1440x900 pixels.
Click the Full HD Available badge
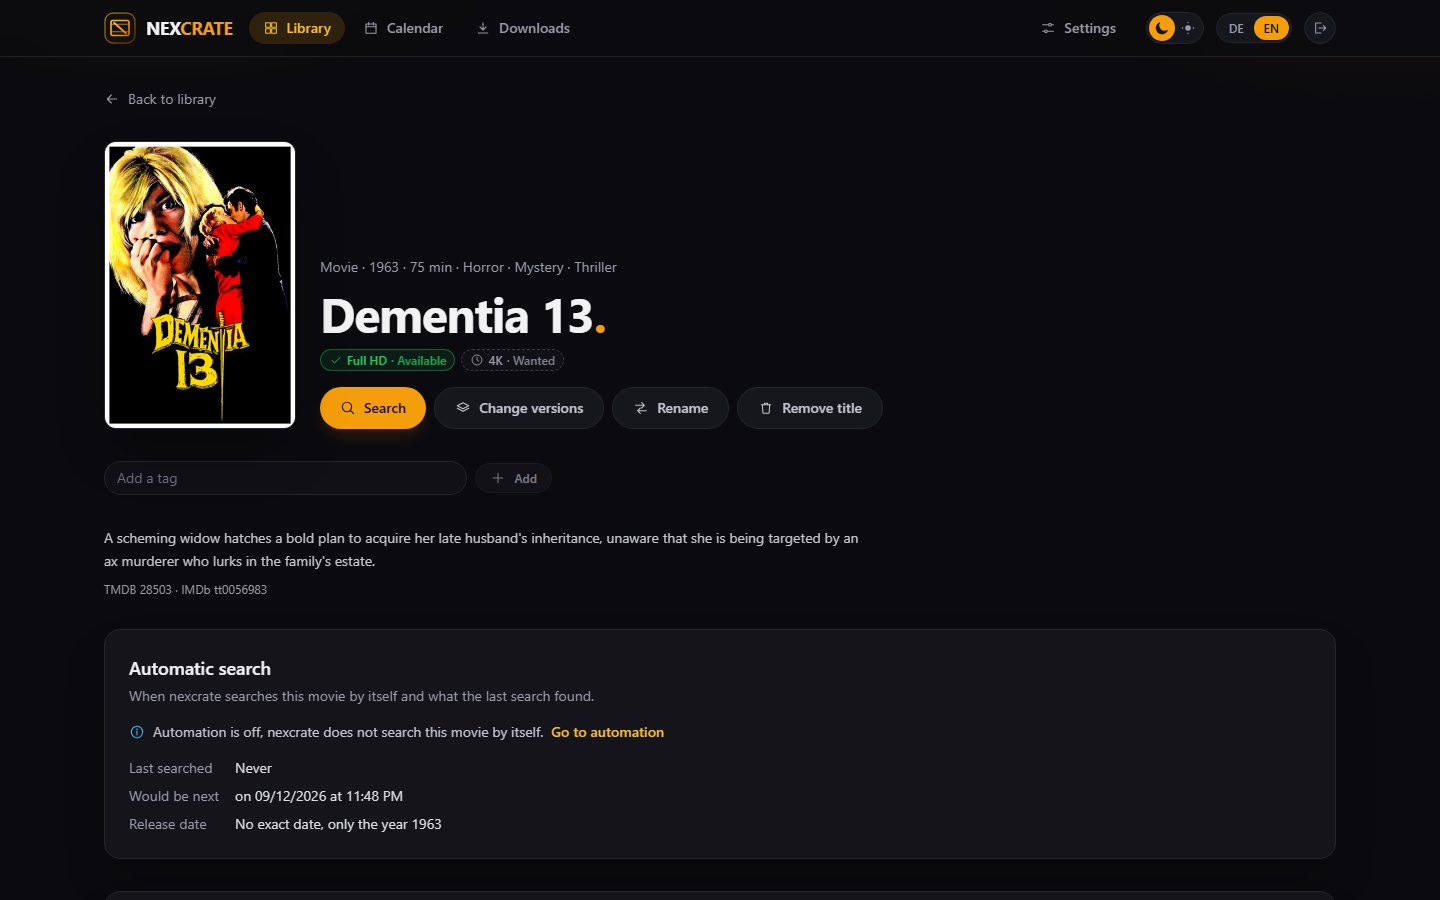click(387, 360)
